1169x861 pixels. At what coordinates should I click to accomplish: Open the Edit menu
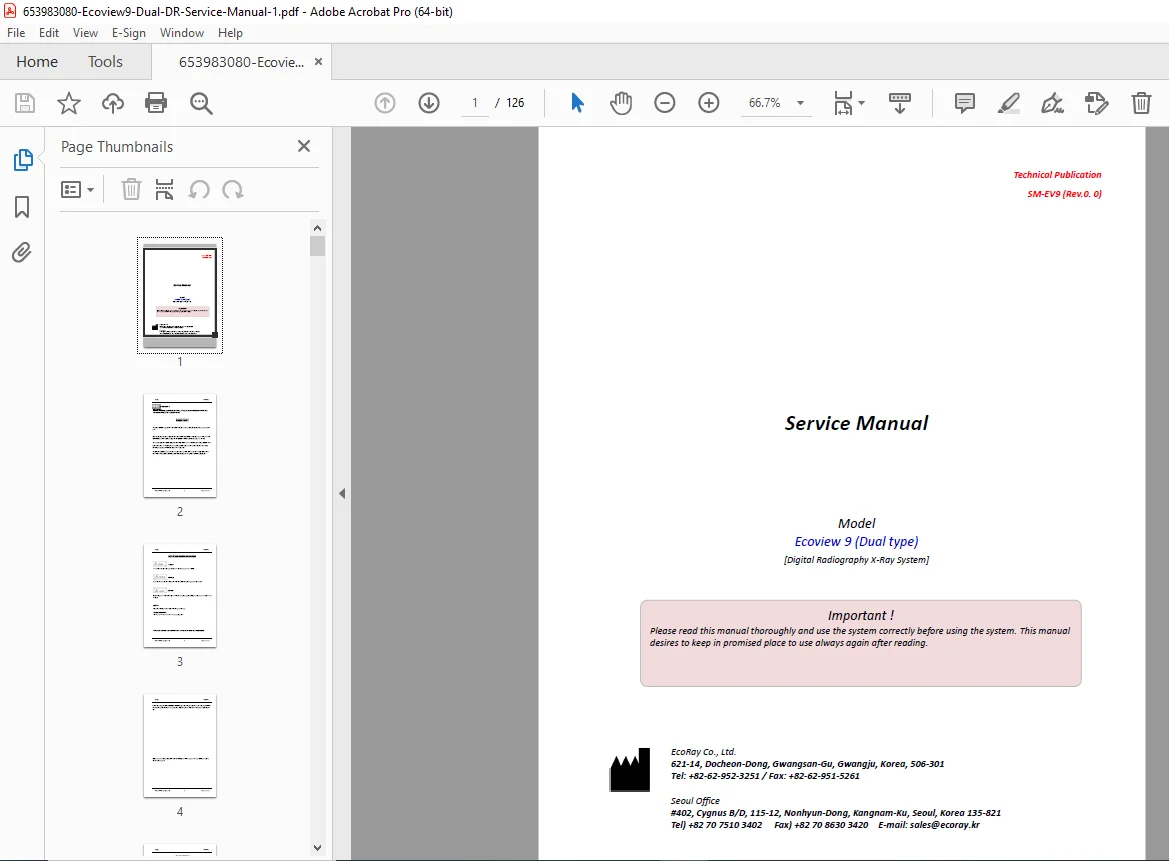(48, 33)
